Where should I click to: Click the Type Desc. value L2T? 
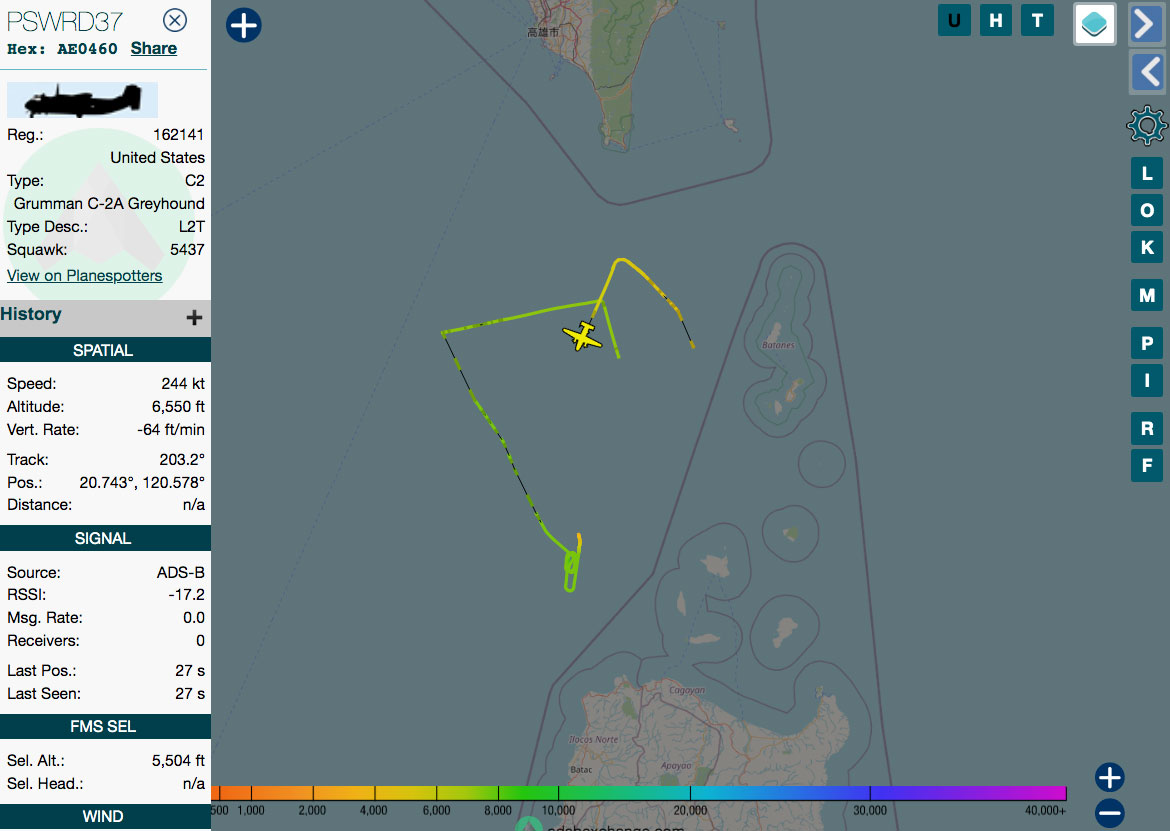click(192, 227)
